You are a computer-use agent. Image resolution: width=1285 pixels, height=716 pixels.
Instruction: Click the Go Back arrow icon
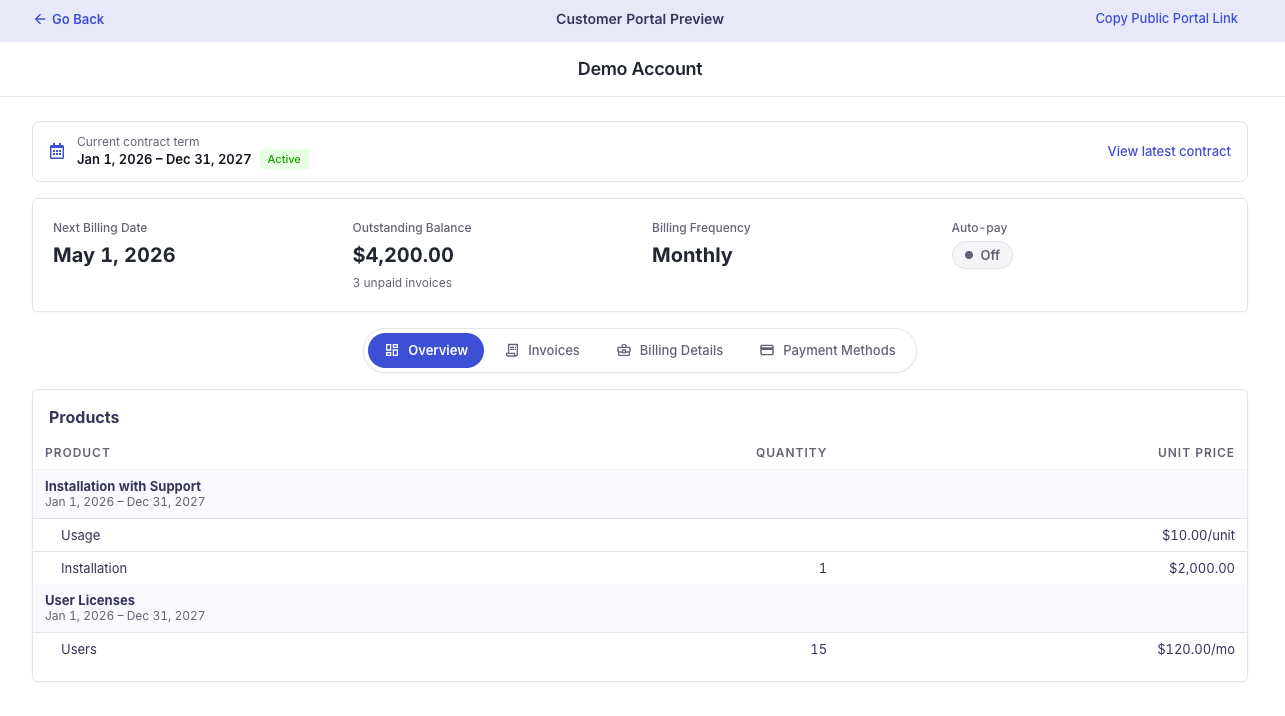(x=40, y=19)
